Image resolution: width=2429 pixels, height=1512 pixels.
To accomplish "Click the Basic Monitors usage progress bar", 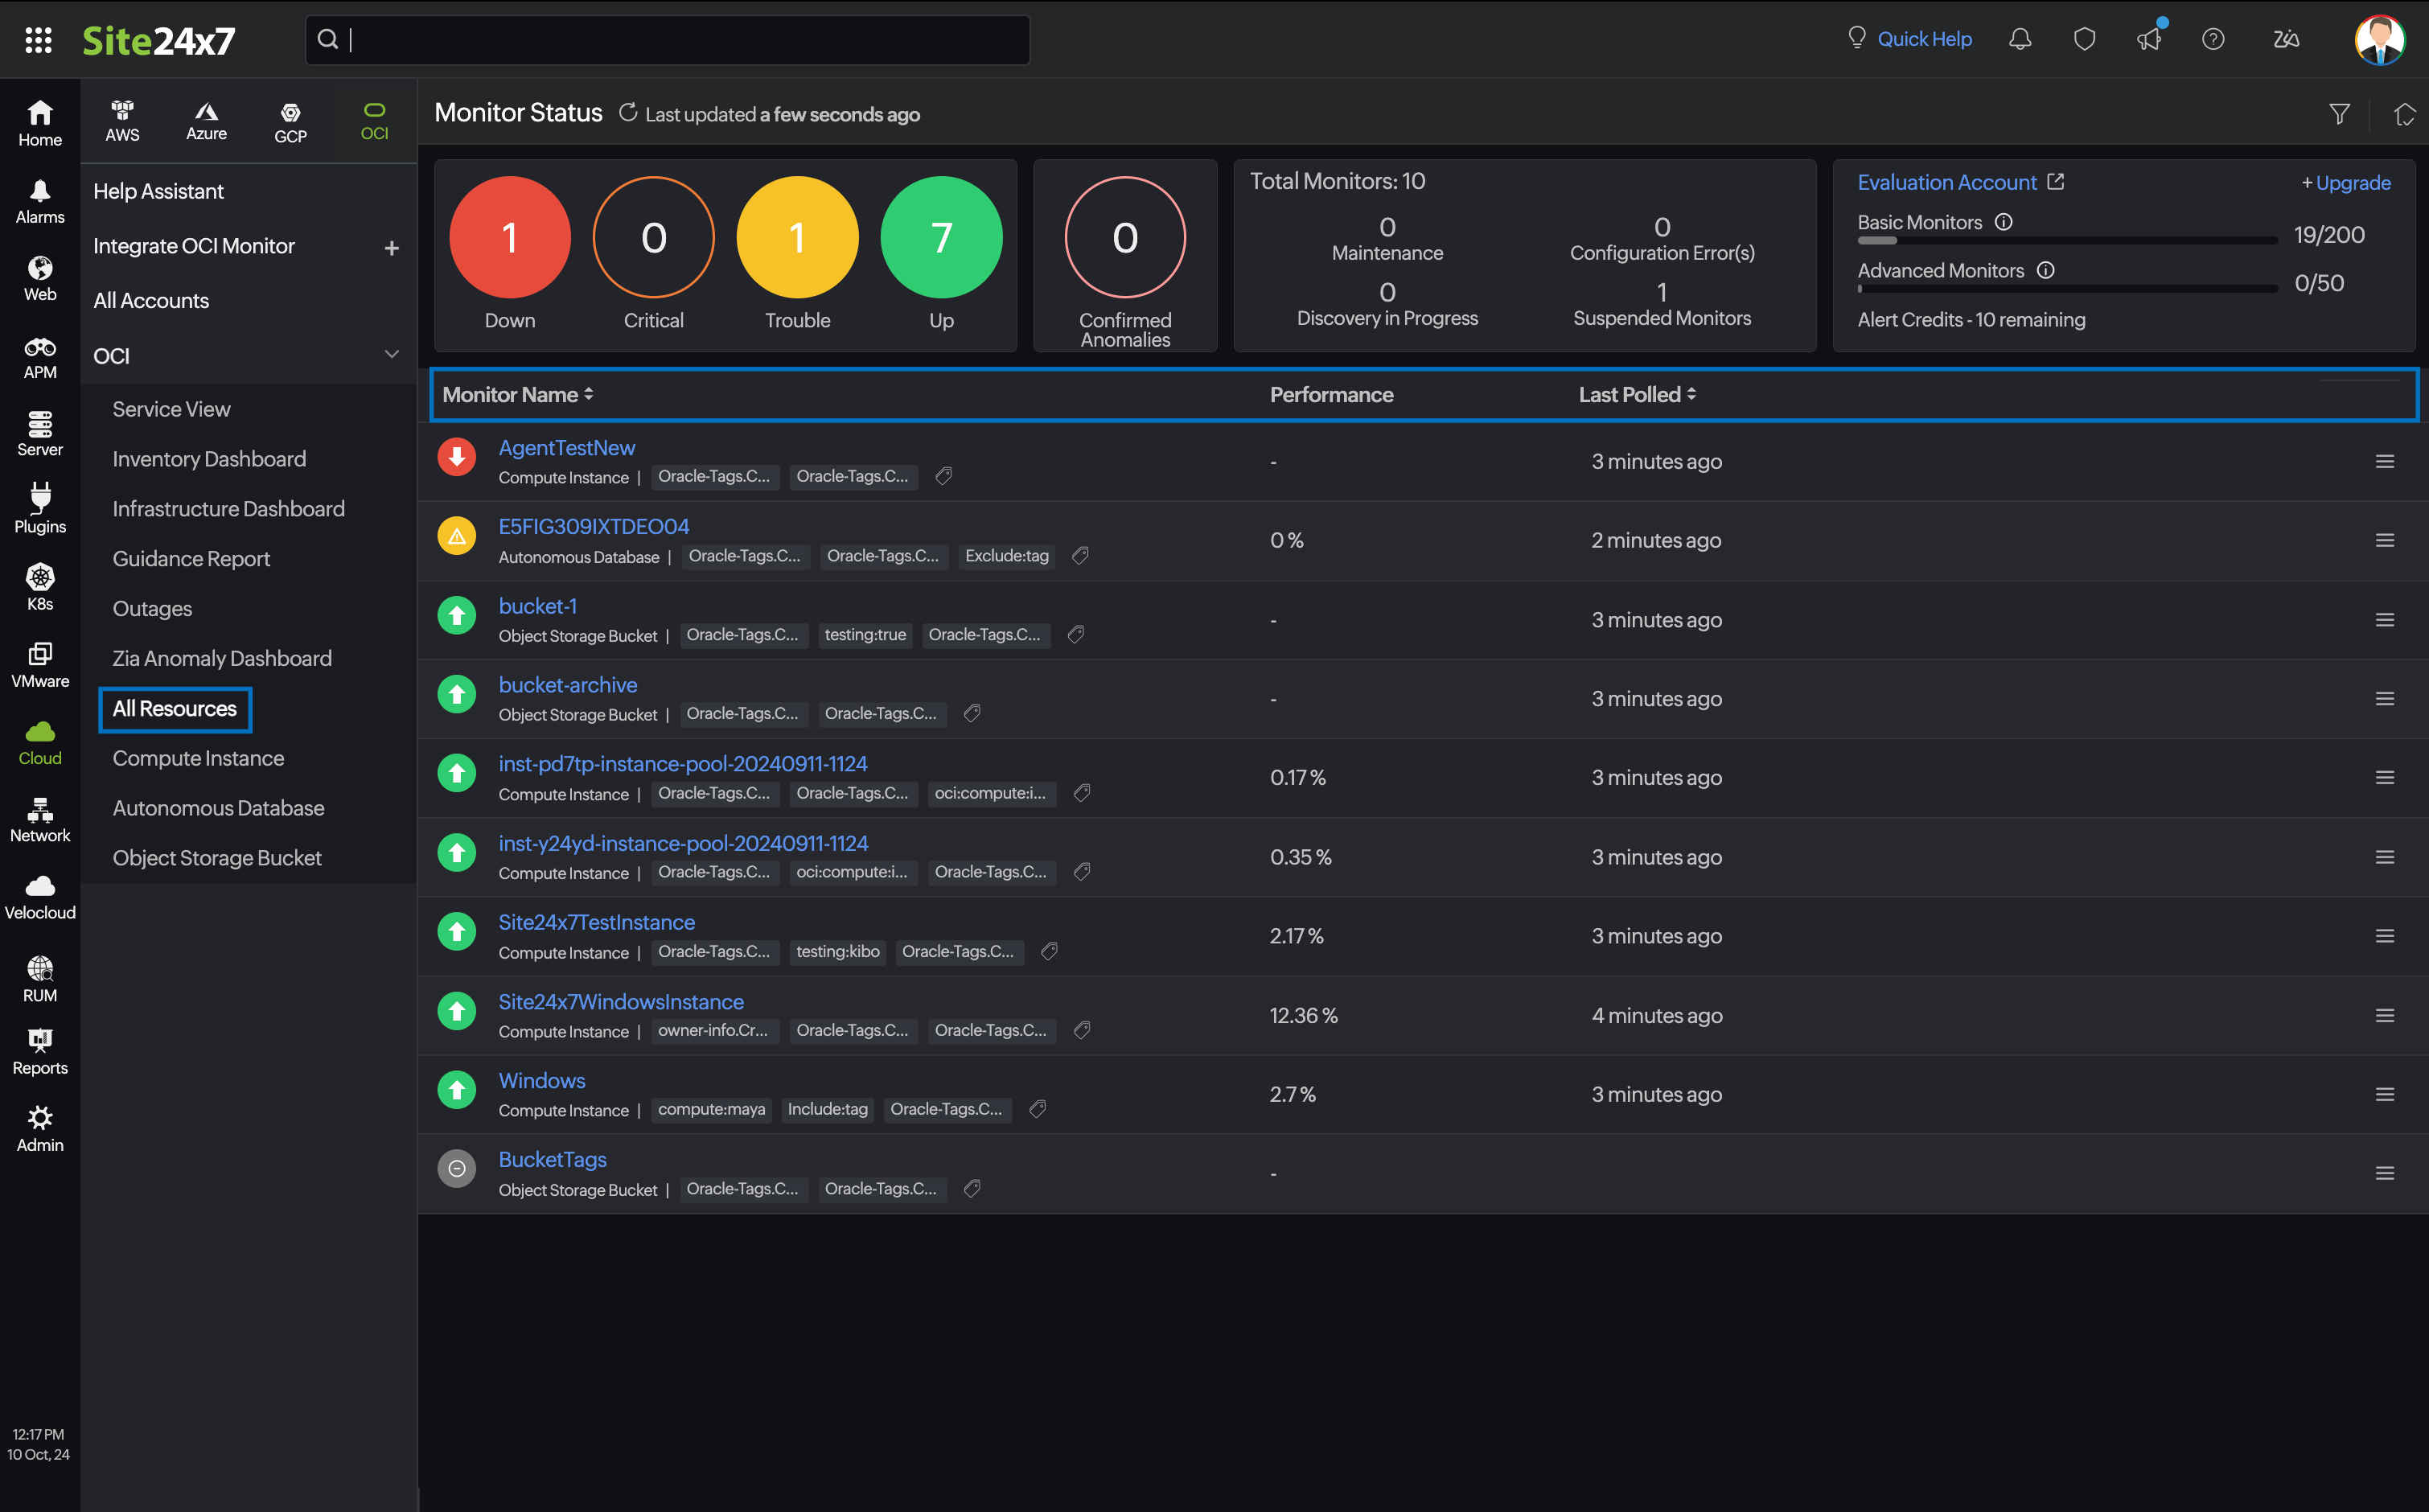I will [2065, 240].
